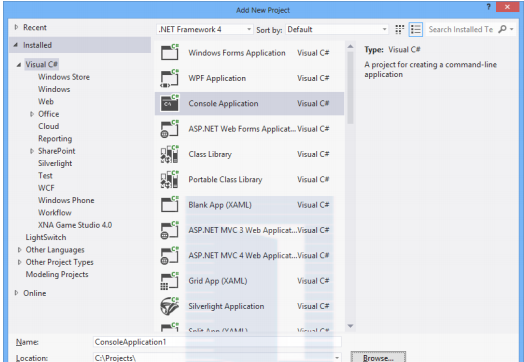The width and height of the screenshot is (524, 362).
Task: Collapse the Visual C# tree node
Action: 19,65
